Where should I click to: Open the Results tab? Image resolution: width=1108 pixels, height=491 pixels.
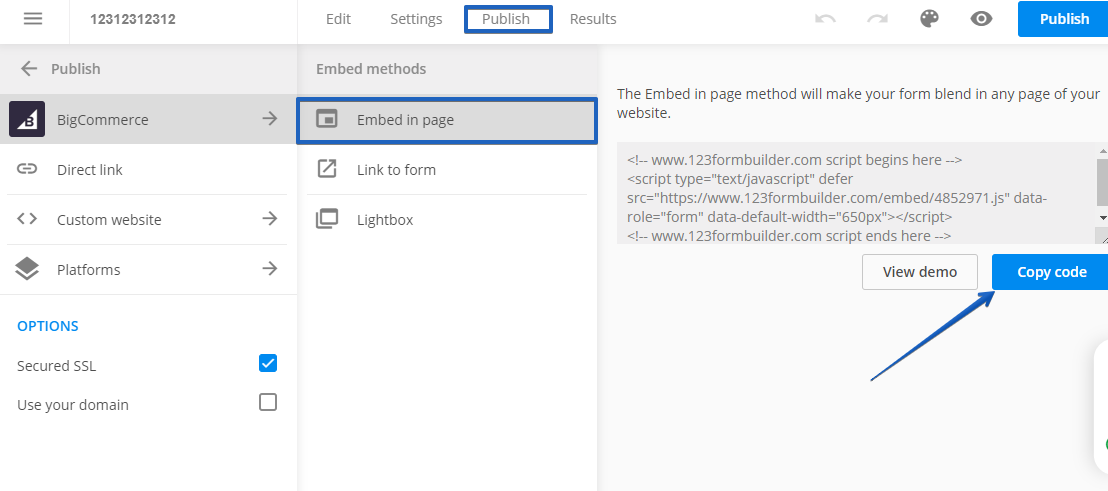click(x=593, y=19)
